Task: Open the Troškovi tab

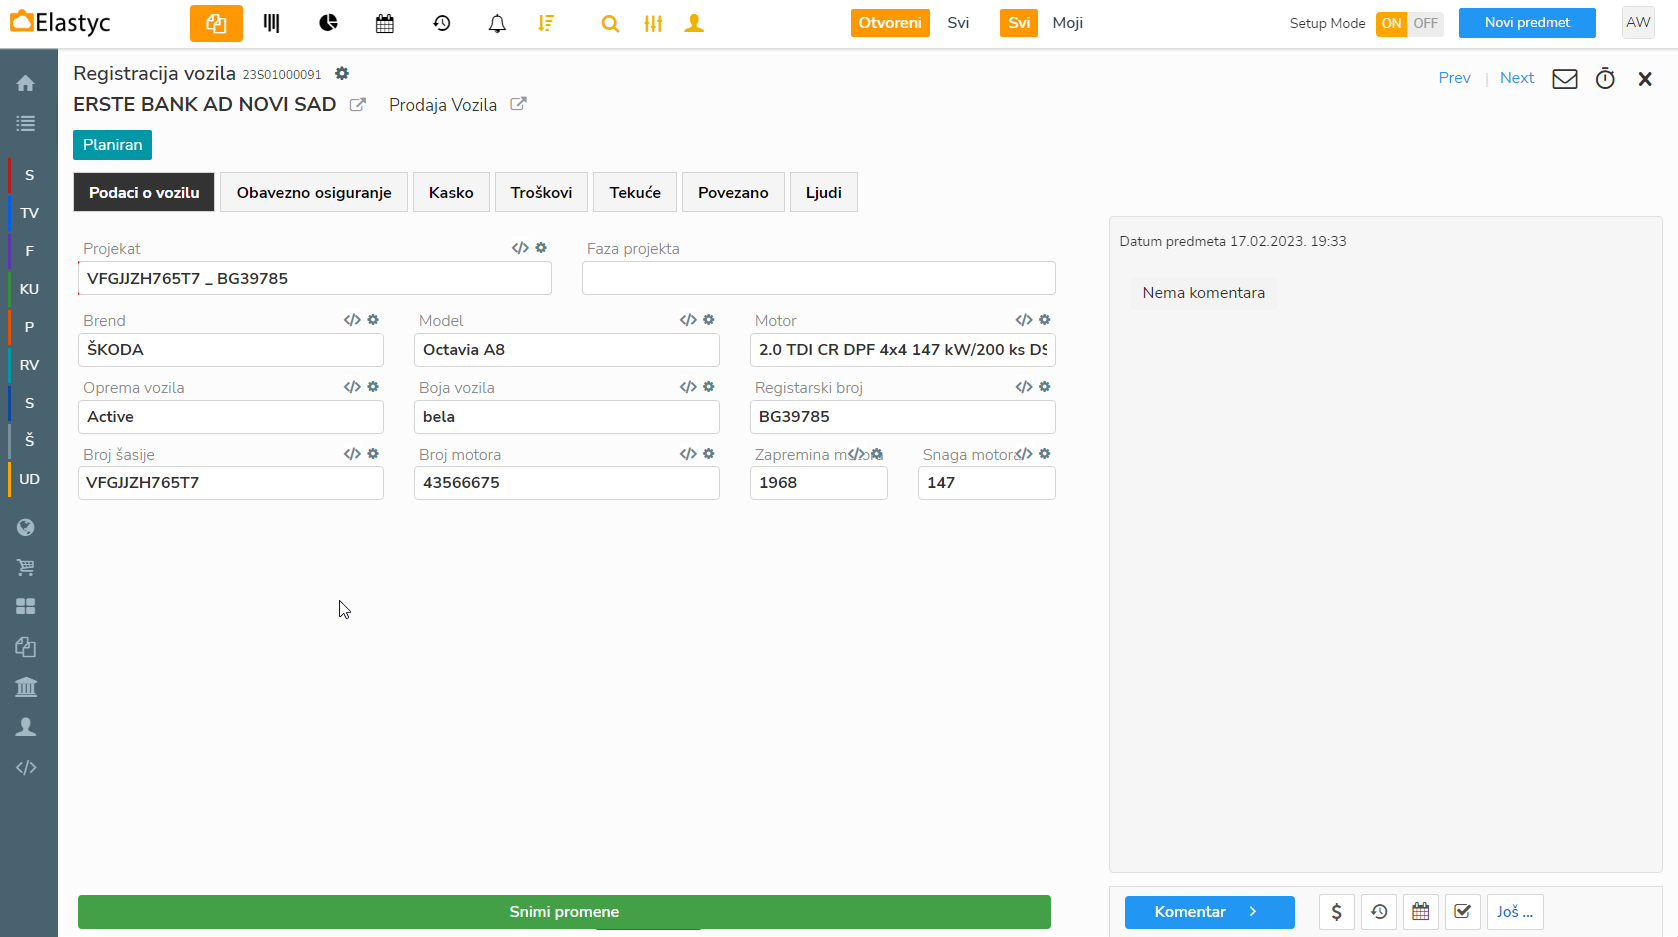Action: [541, 192]
